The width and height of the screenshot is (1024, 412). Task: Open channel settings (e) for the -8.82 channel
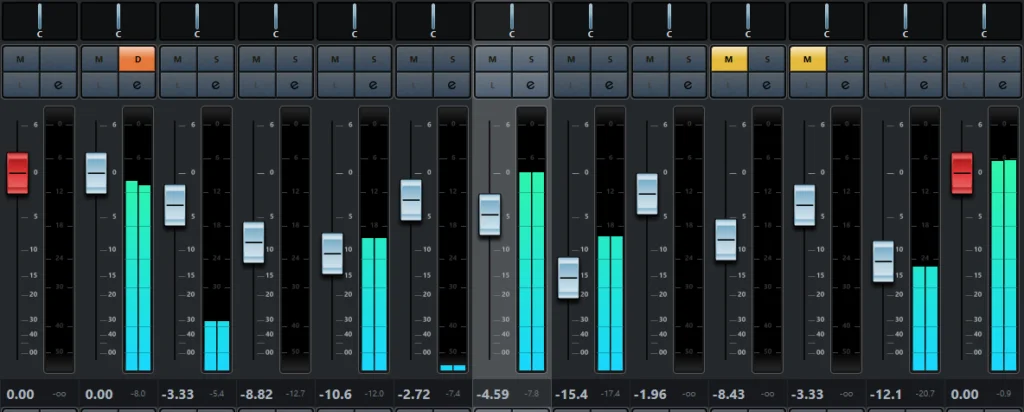click(295, 85)
